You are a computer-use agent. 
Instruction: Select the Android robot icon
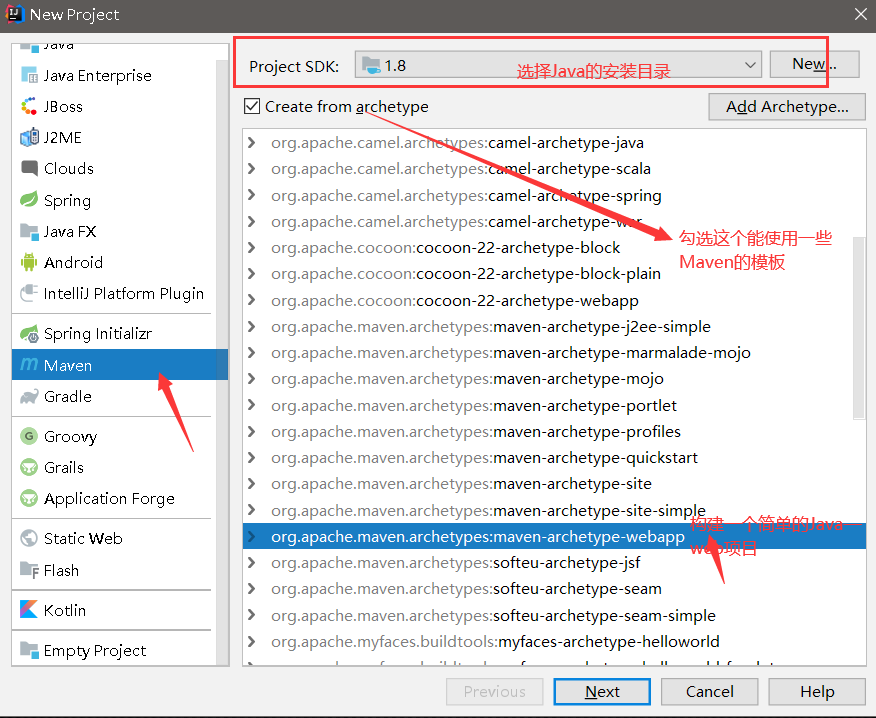pos(29,262)
